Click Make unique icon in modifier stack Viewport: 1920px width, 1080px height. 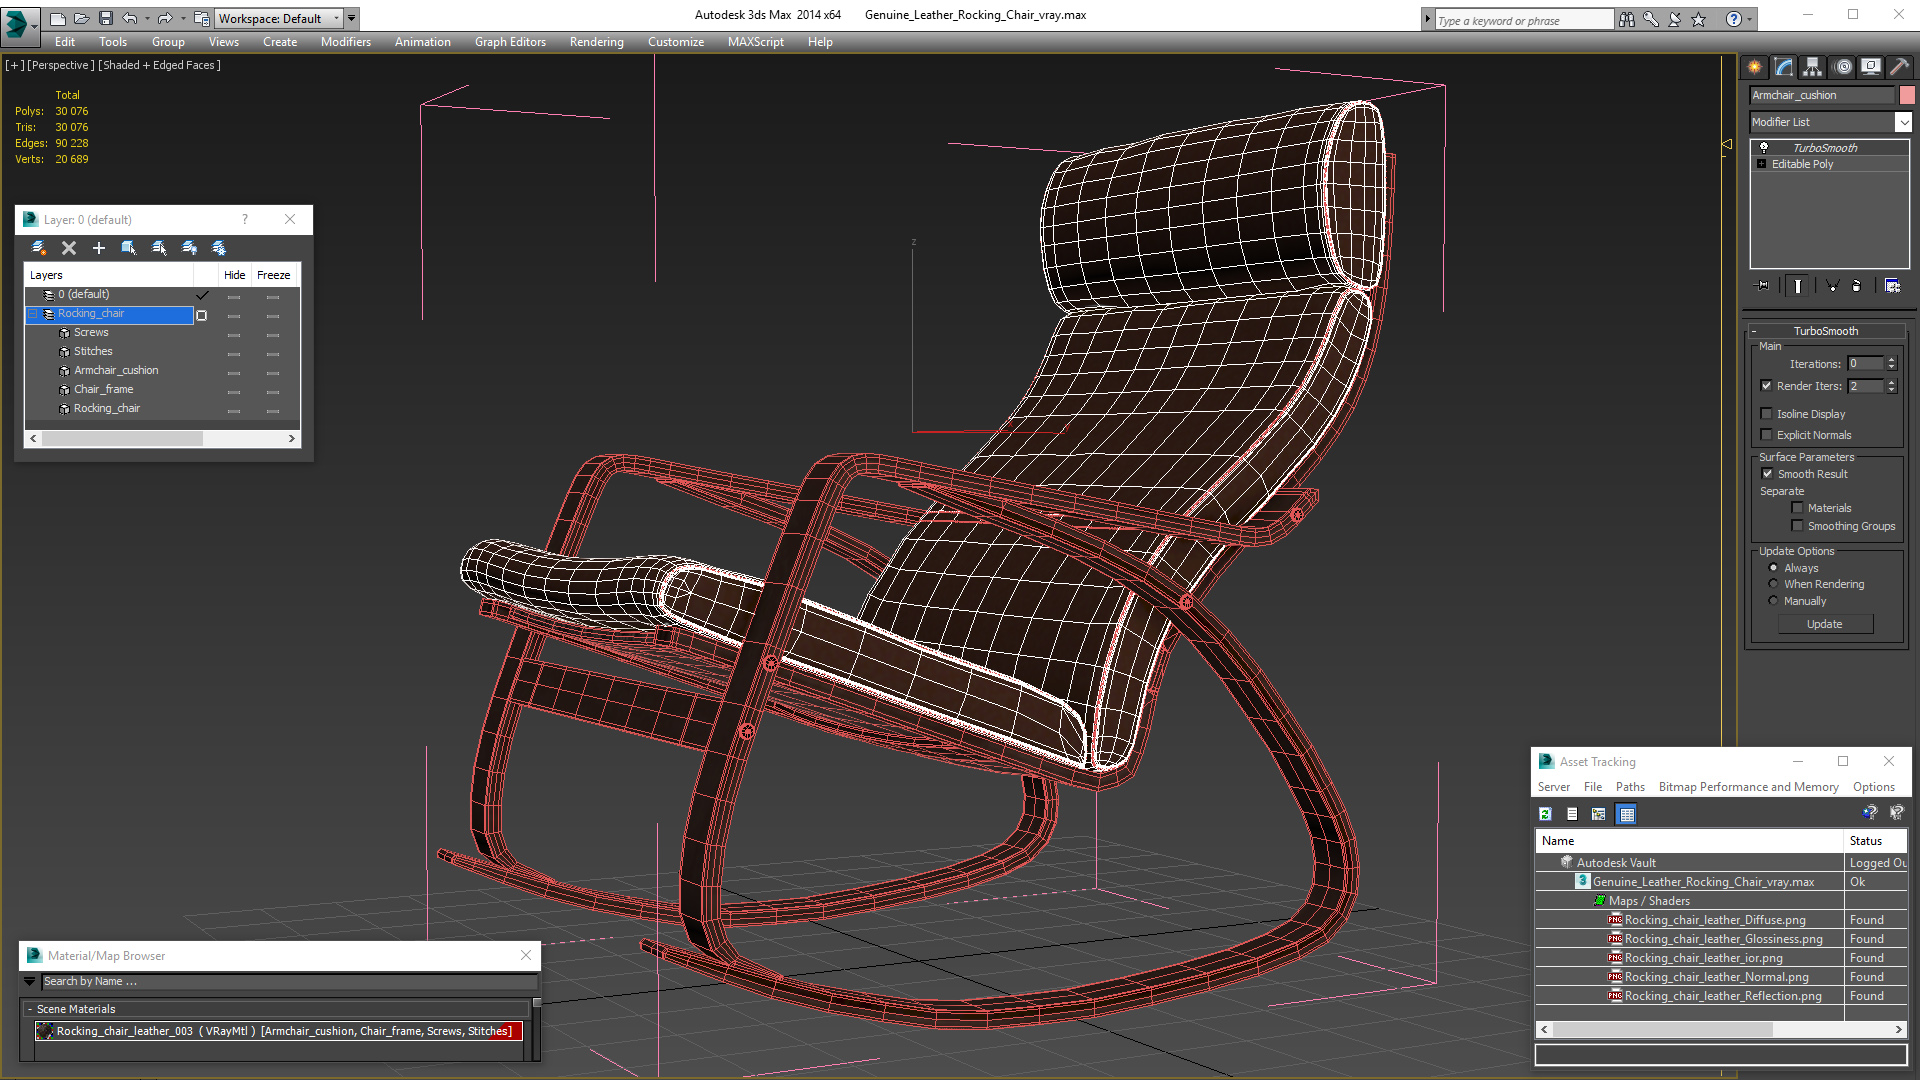tap(1833, 286)
